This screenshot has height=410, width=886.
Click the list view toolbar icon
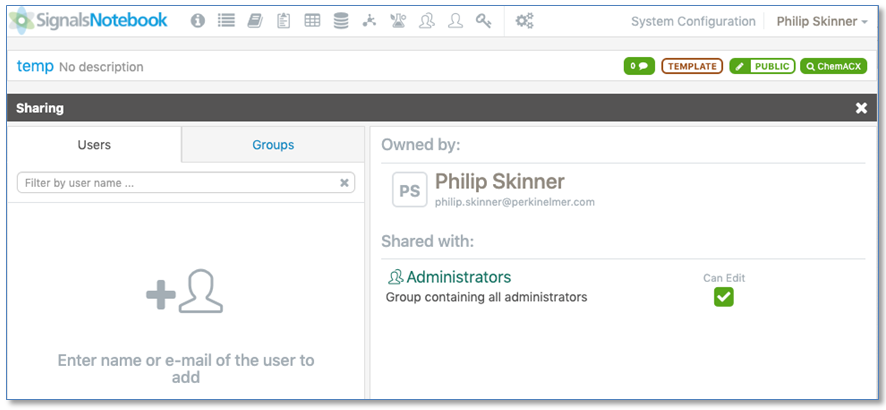(x=226, y=21)
